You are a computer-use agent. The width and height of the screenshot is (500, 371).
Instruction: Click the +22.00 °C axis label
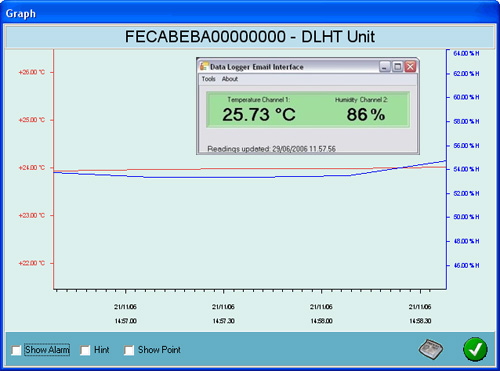[32, 263]
